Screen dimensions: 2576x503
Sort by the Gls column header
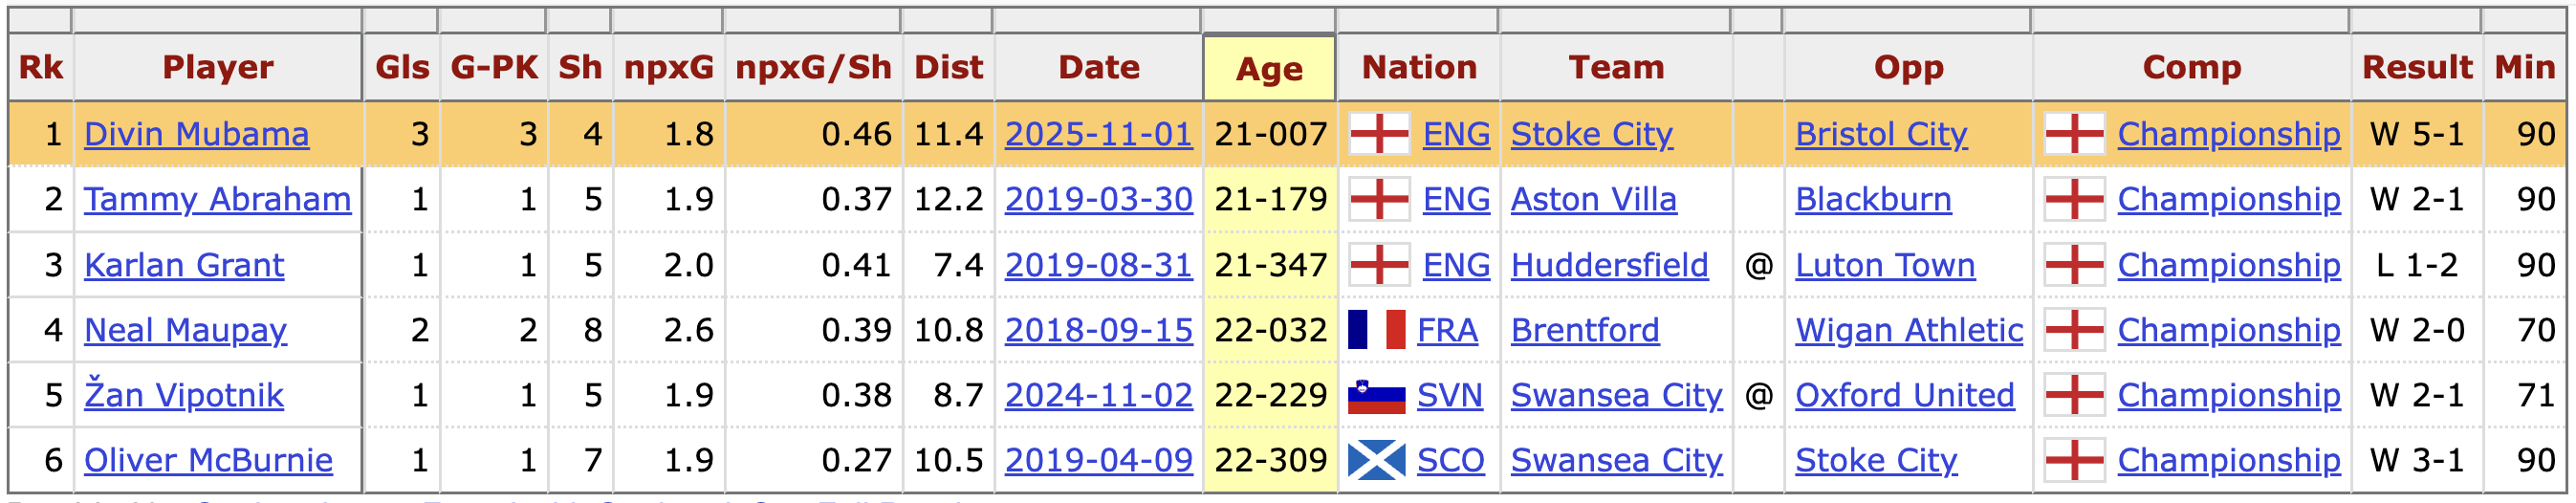click(x=402, y=67)
